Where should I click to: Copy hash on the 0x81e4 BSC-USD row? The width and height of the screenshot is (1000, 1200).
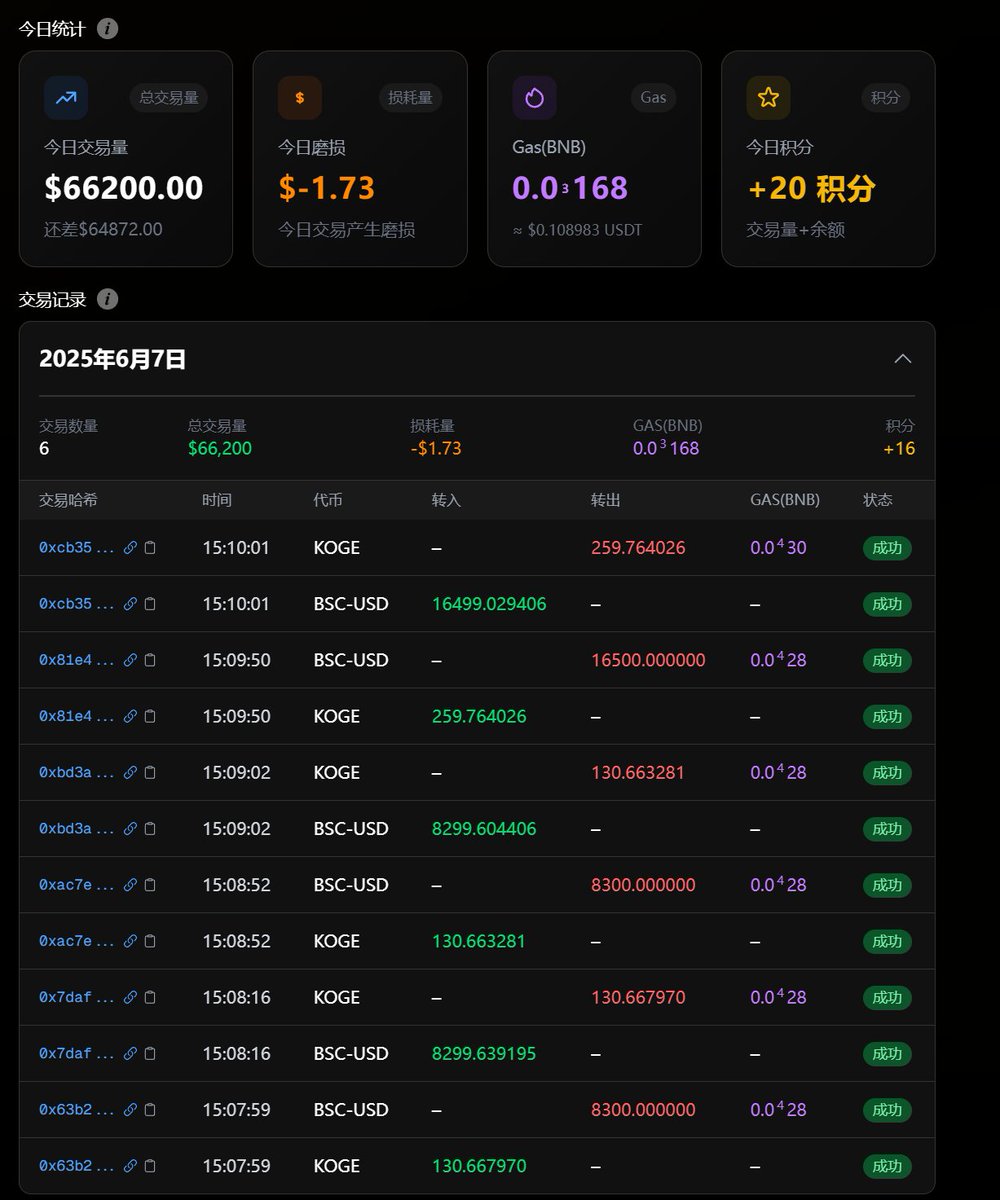click(150, 660)
